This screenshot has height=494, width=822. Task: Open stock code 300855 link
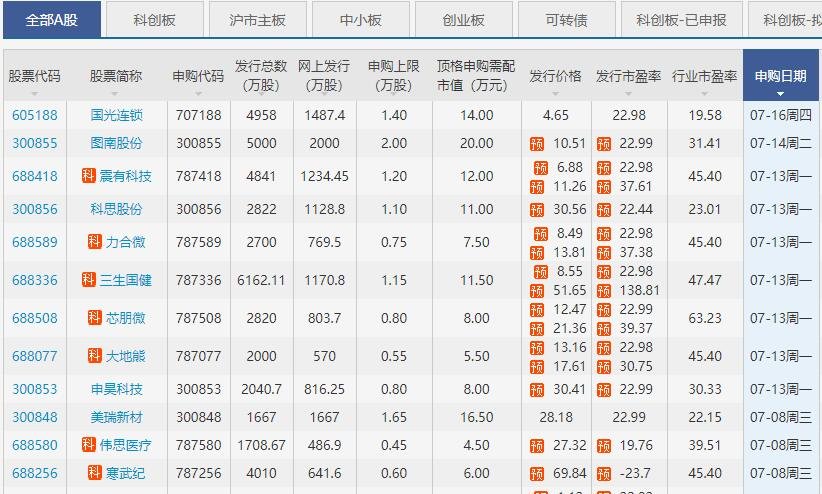coord(35,143)
